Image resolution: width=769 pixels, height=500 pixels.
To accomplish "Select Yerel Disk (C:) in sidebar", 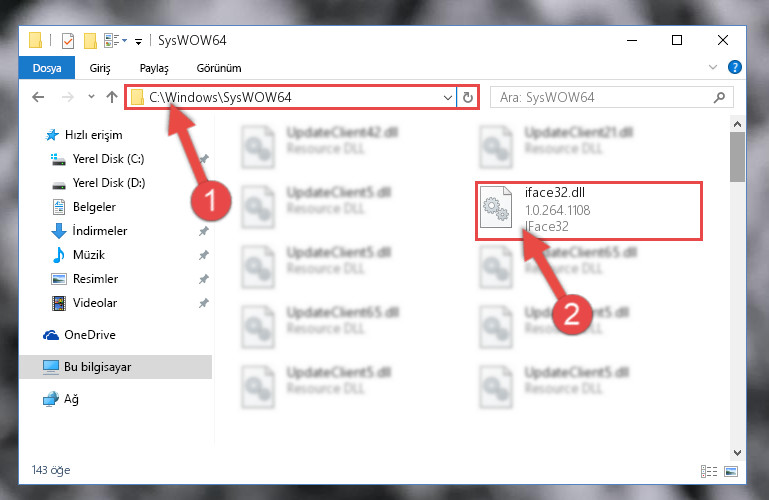I will (x=108, y=159).
